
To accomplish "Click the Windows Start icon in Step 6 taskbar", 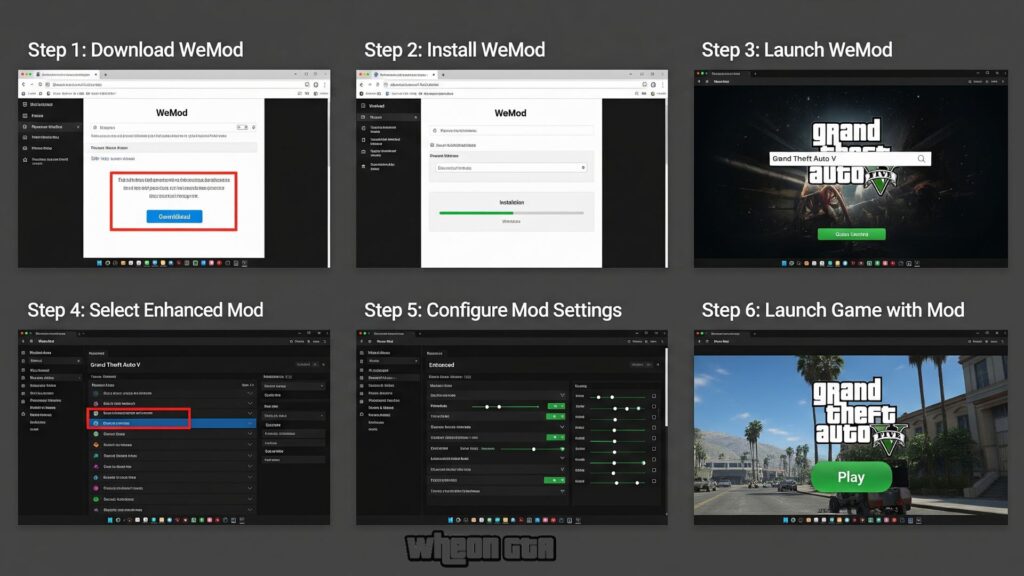I will 787,519.
